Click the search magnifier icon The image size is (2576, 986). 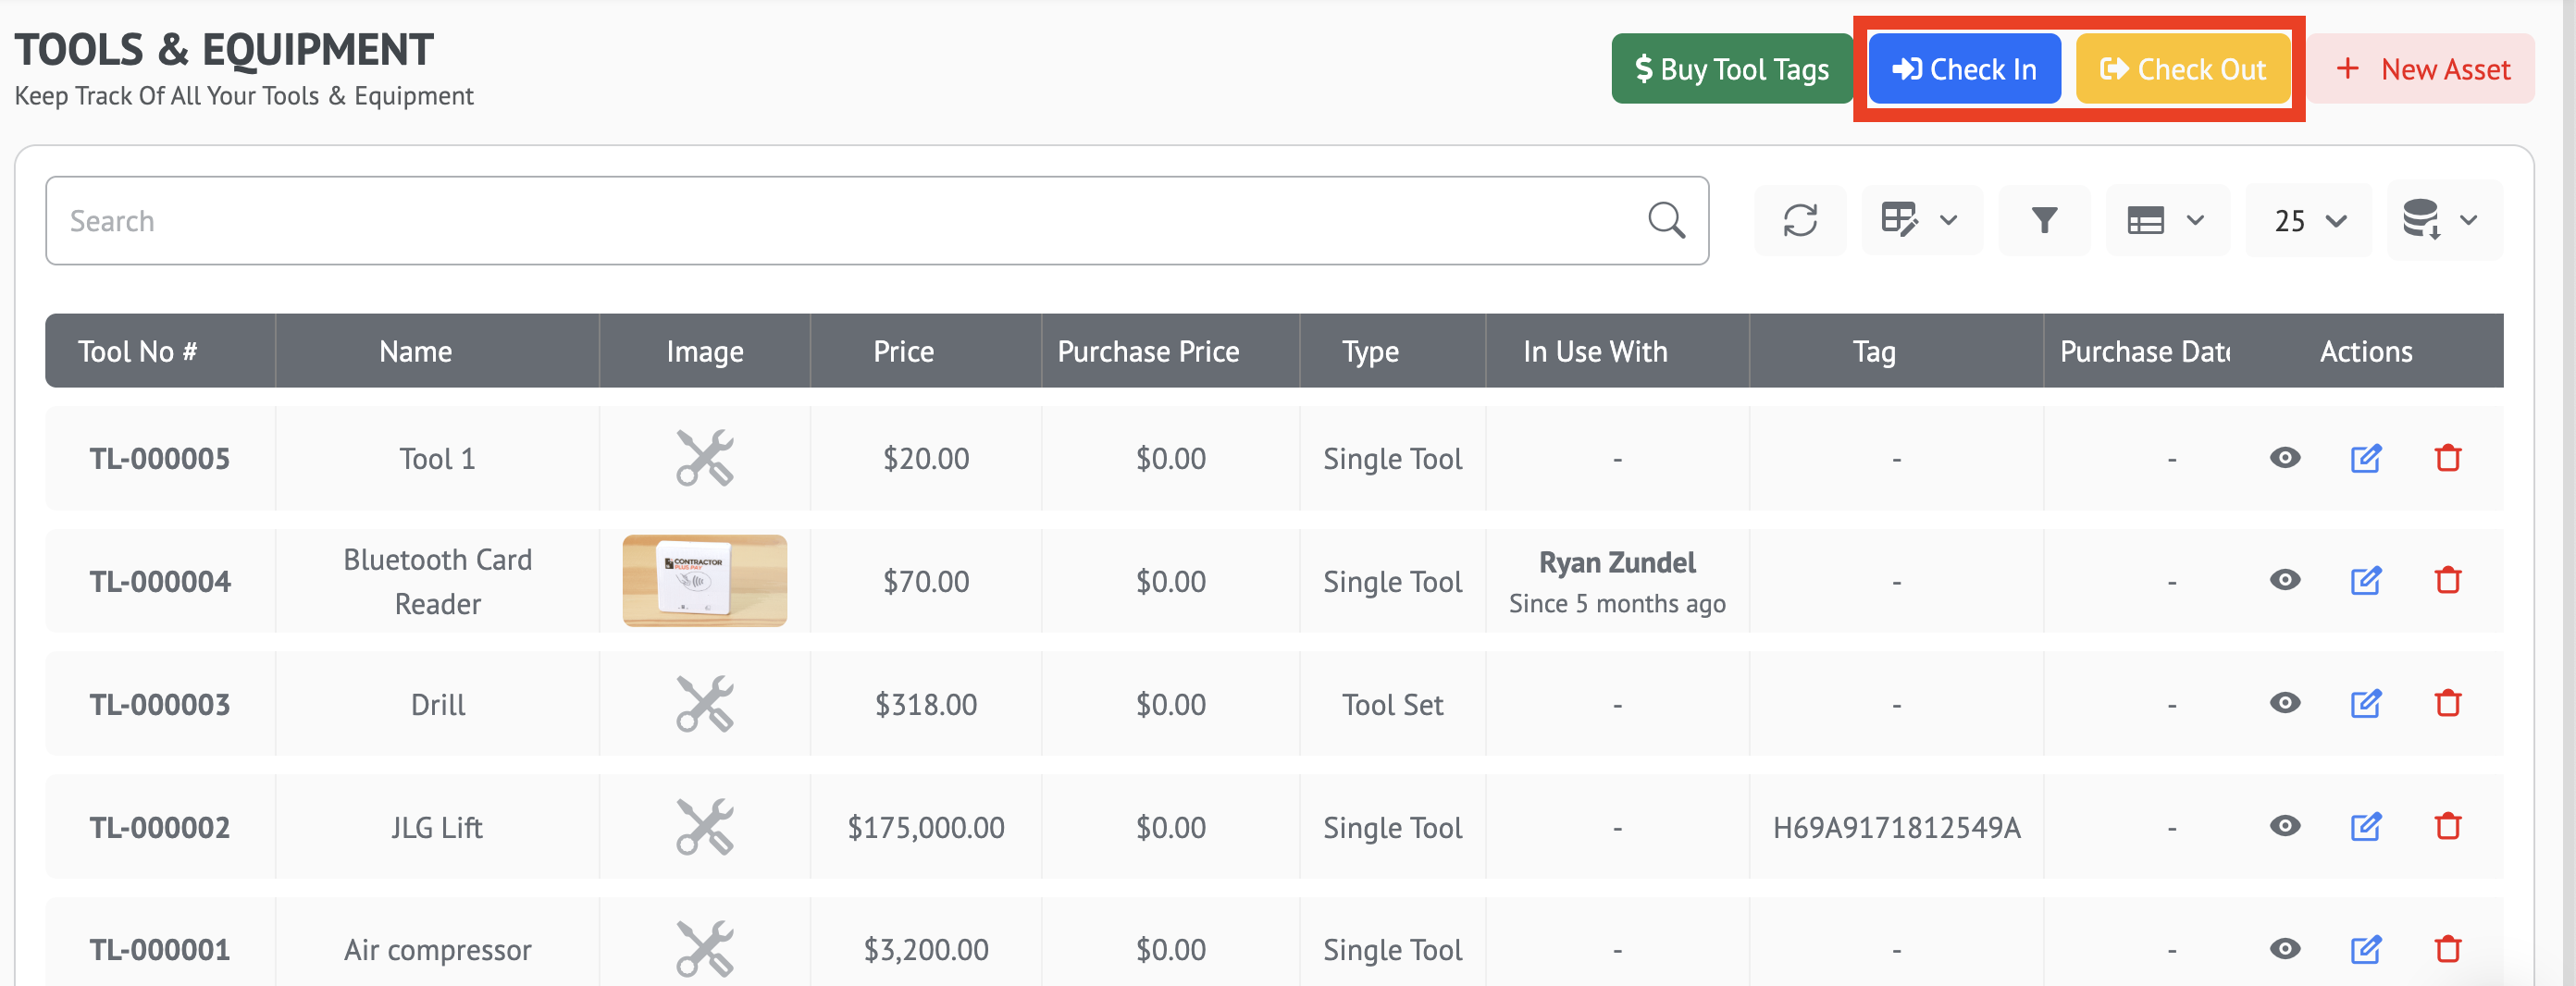[x=1666, y=220]
